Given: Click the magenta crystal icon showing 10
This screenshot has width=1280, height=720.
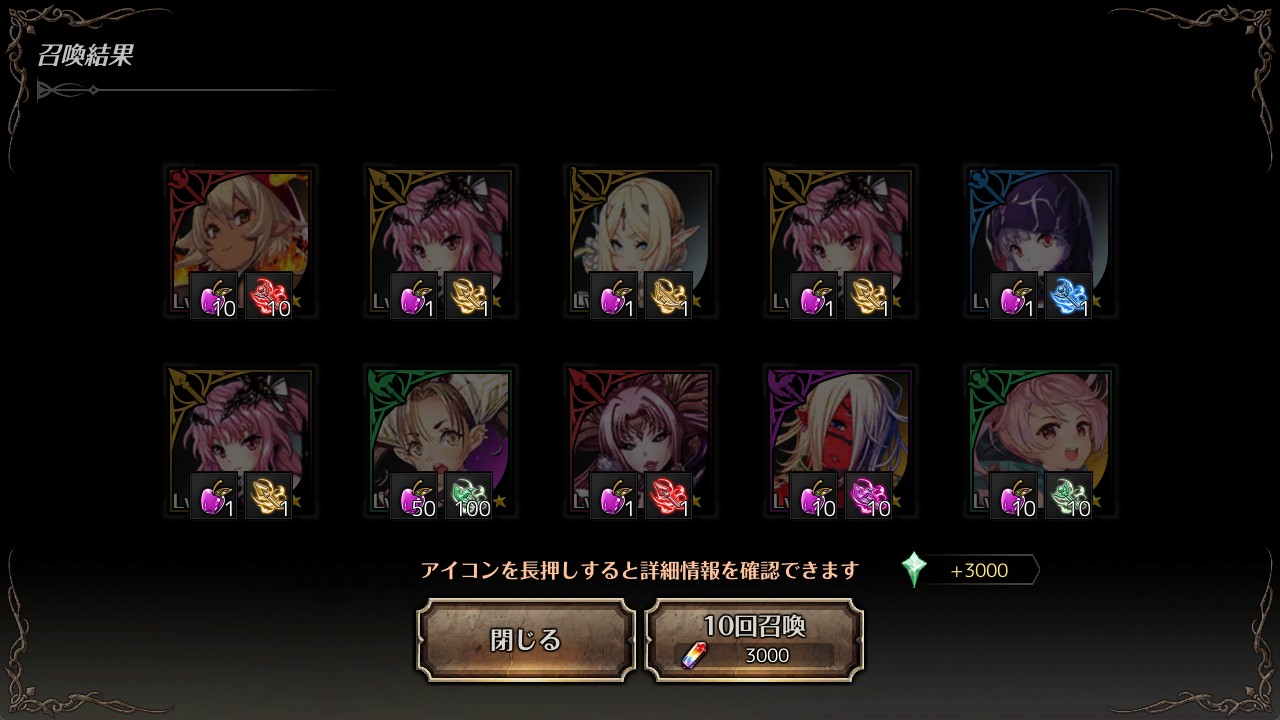Looking at the screenshot, I should (x=868, y=496).
